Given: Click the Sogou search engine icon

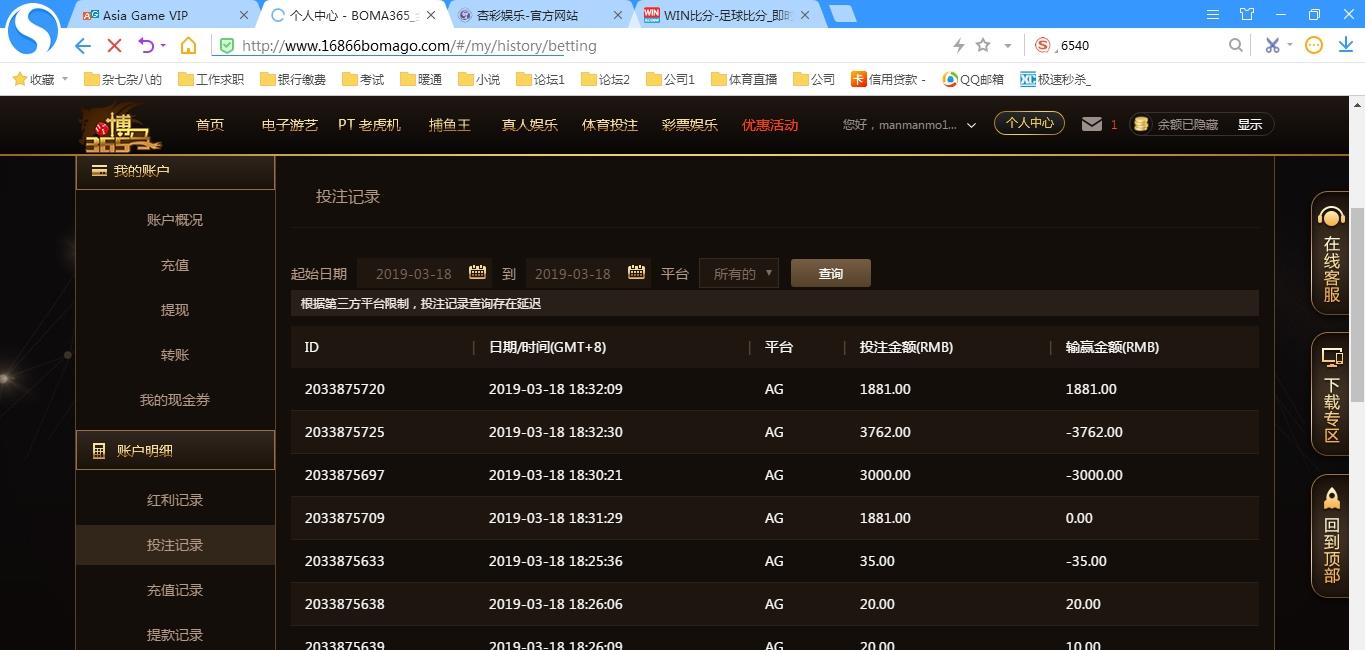Looking at the screenshot, I should coord(1043,46).
